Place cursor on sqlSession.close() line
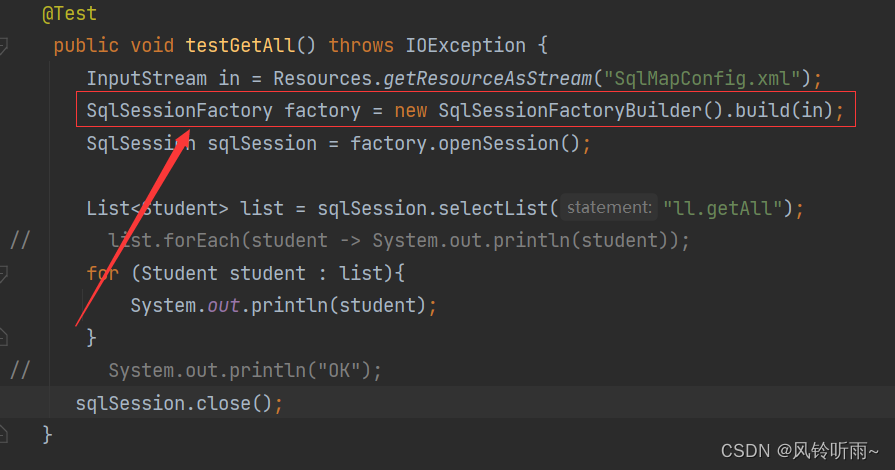Screen dimensions: 895x470 [173, 403]
